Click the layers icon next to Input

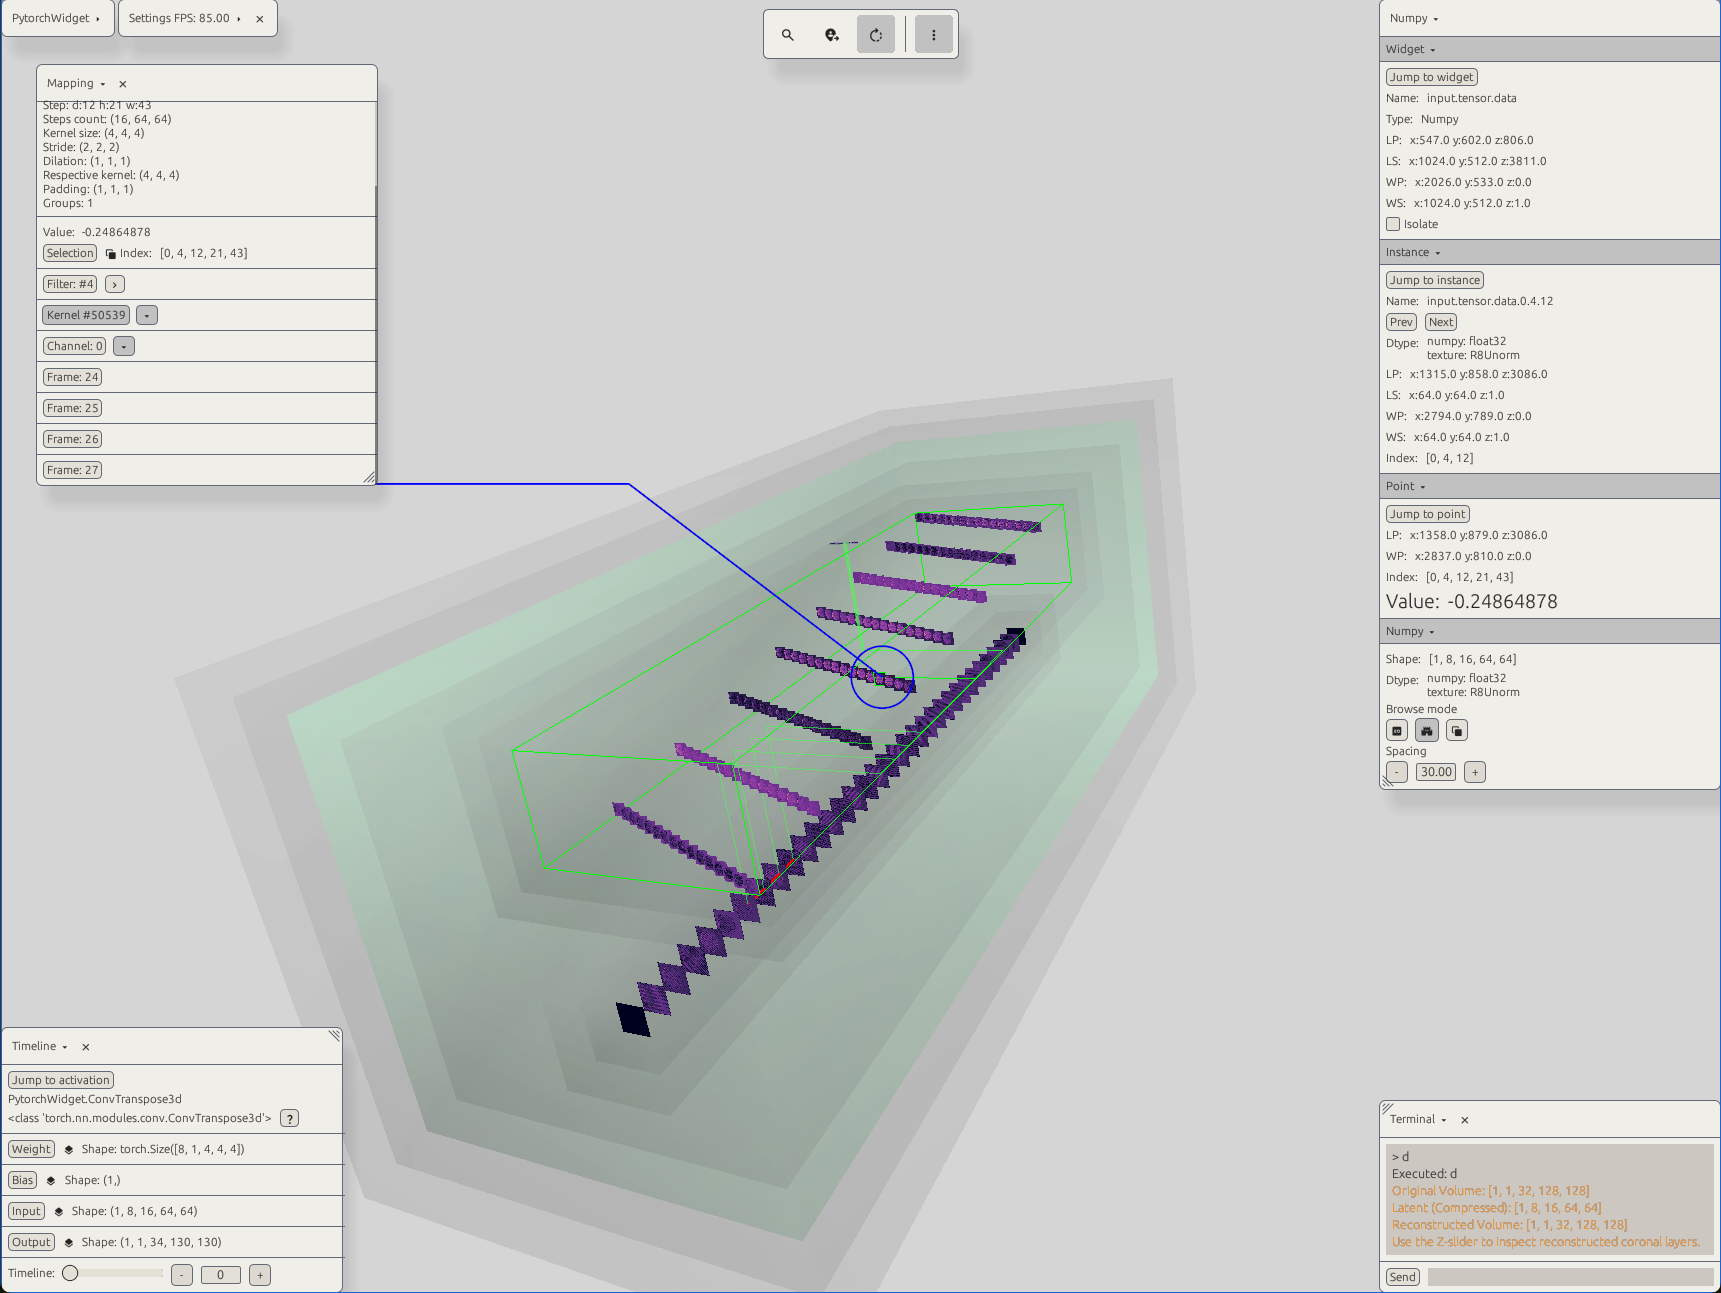click(x=59, y=1212)
